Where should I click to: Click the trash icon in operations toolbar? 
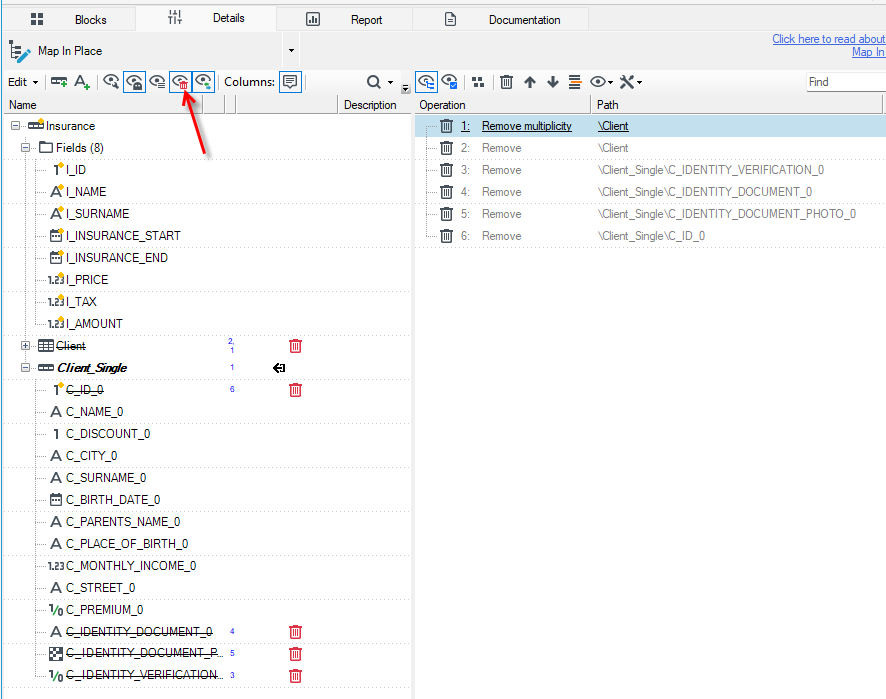click(x=506, y=82)
